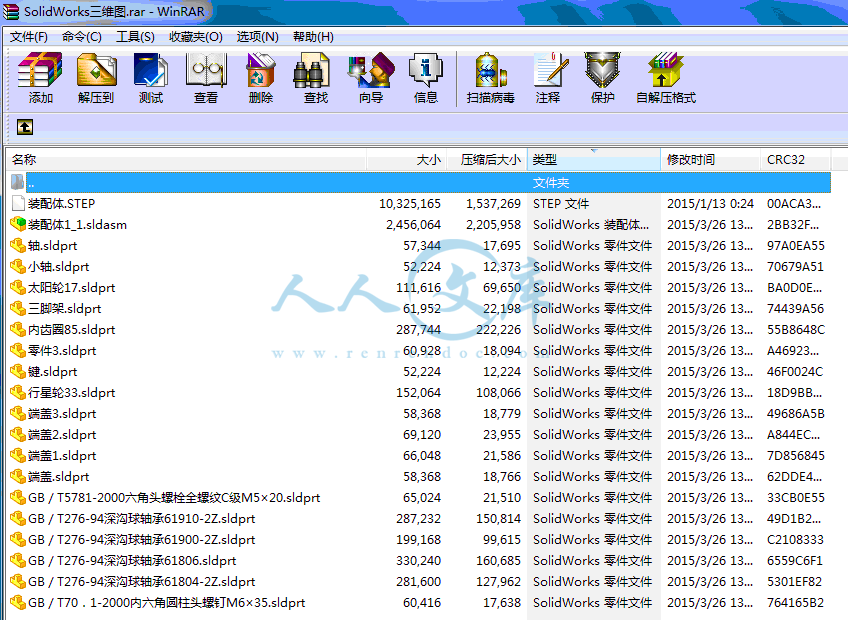Sort by CRC32 column header

point(796,160)
